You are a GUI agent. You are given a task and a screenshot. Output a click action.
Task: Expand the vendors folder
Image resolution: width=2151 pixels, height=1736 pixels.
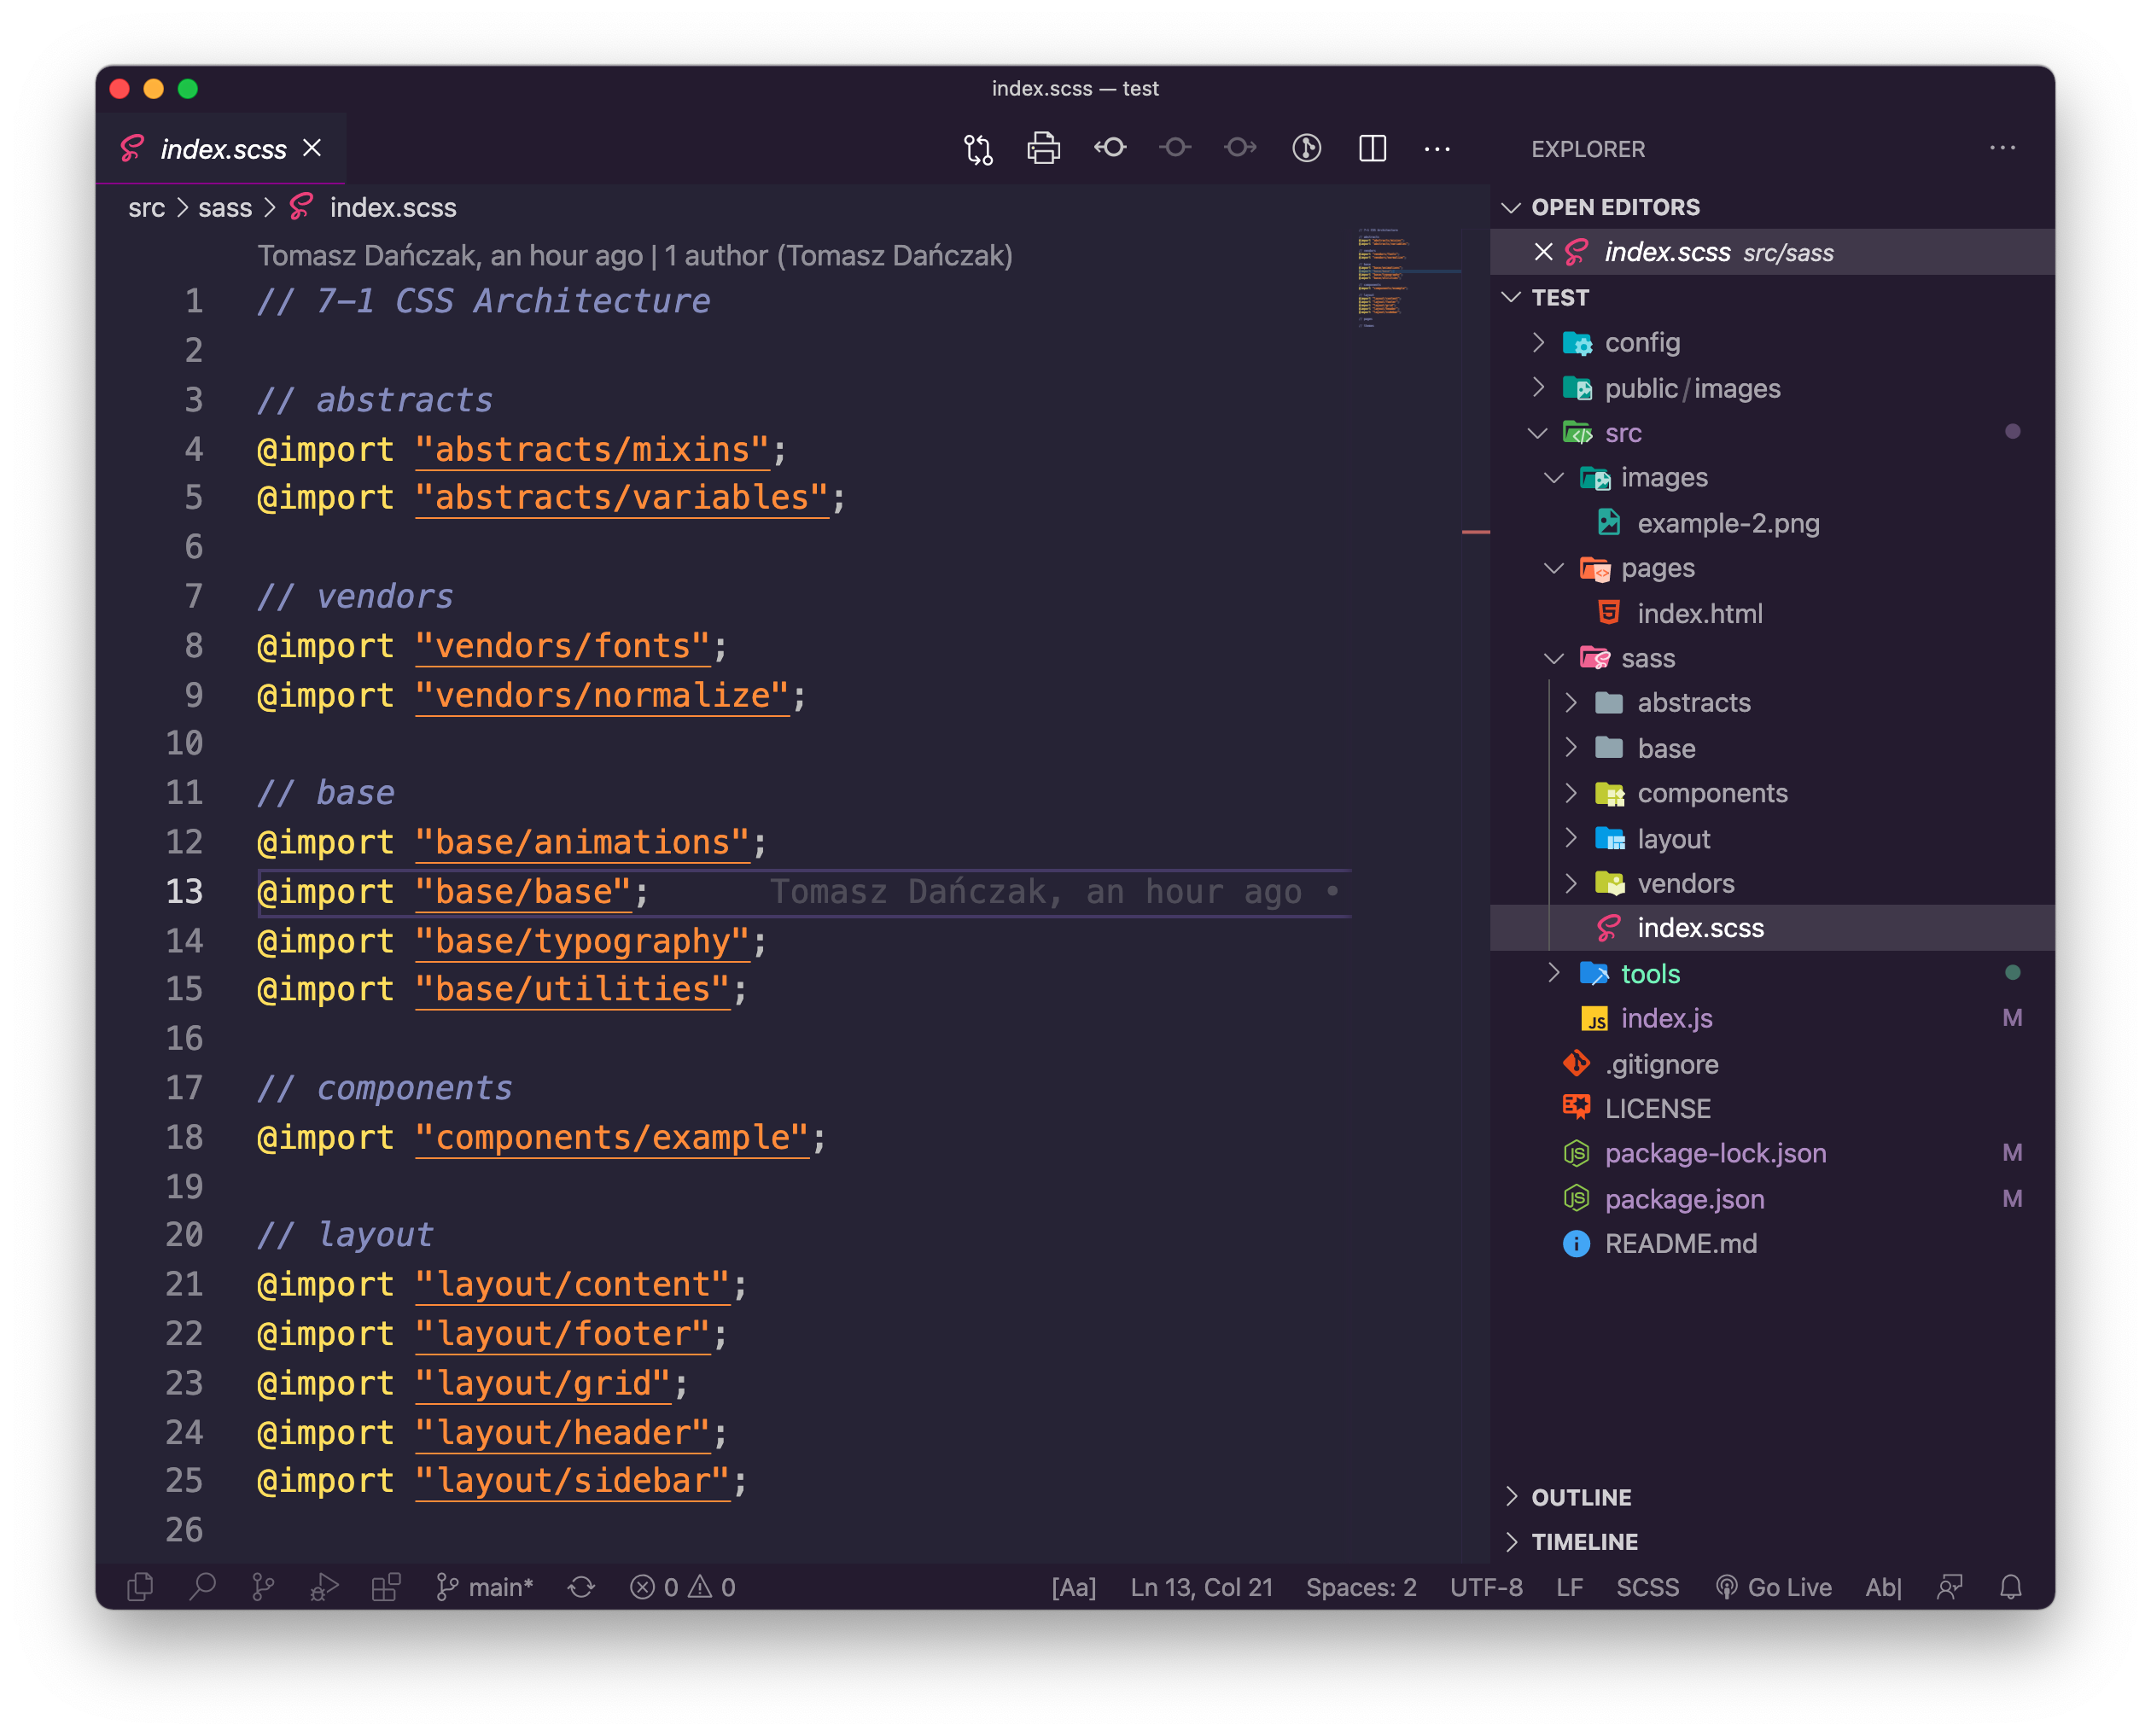[x=1772, y=884]
